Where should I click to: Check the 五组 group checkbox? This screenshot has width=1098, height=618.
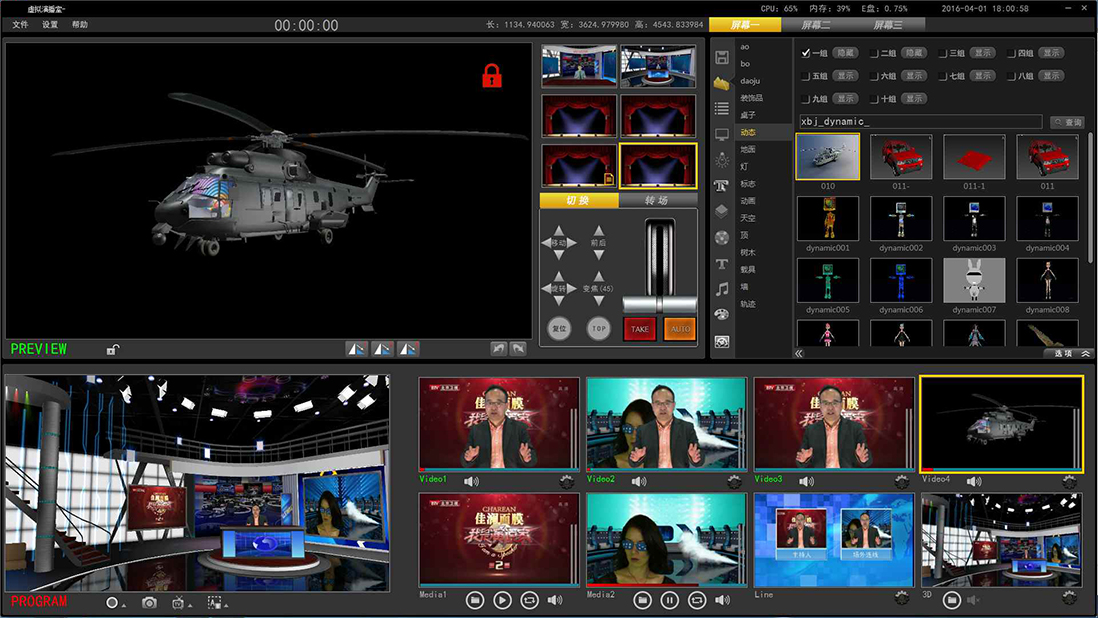[x=805, y=76]
